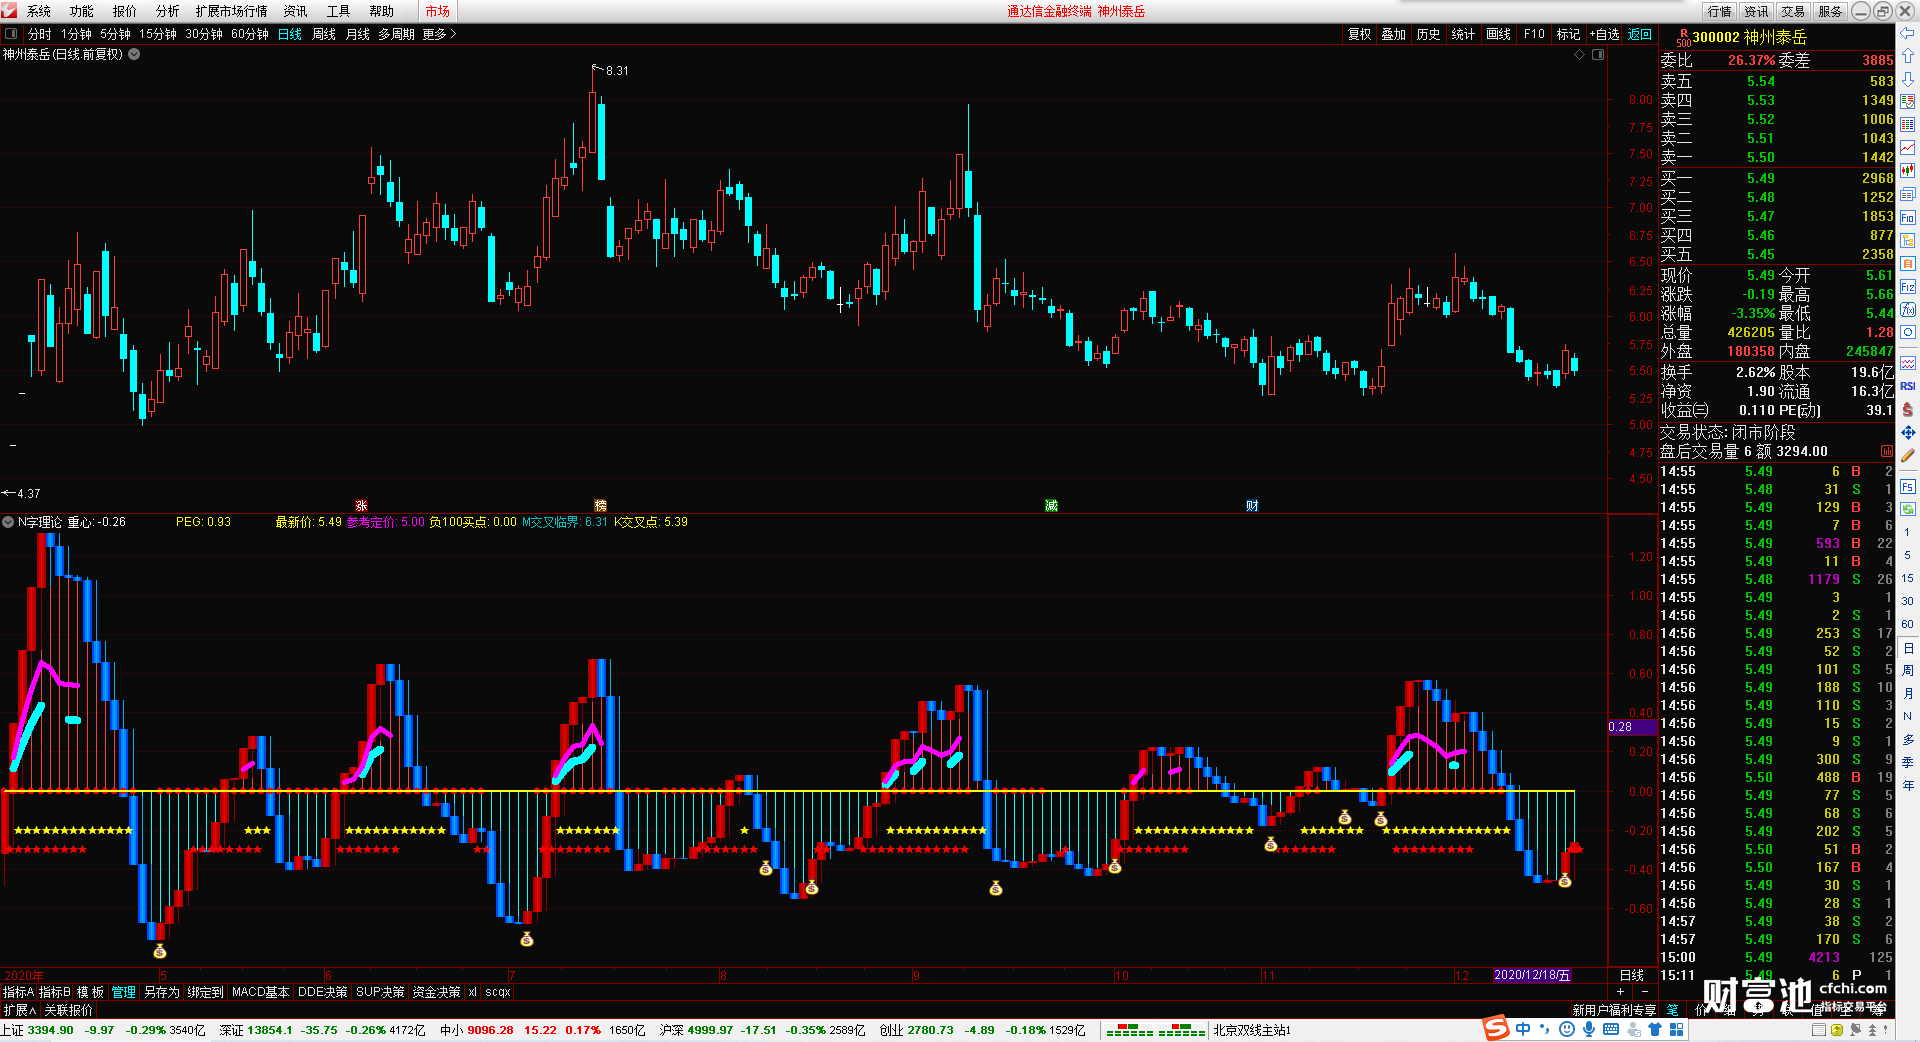Screen dimensions: 1920x1042
Task: Expand the 扩展 panel at bottom left
Action: (x=19, y=1010)
